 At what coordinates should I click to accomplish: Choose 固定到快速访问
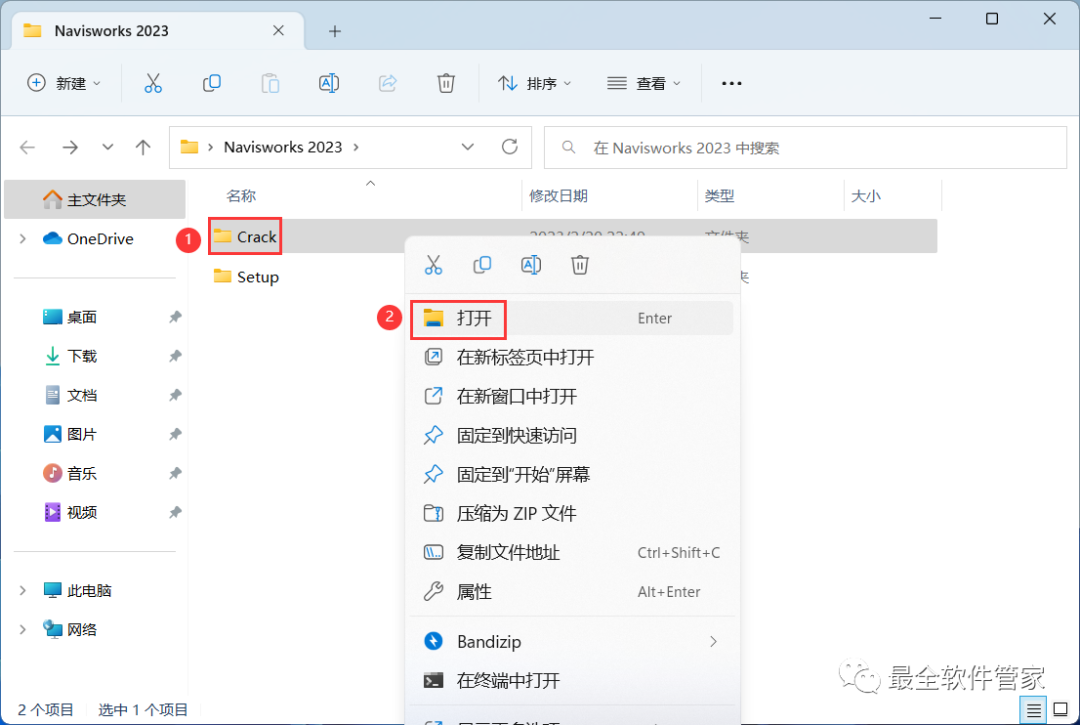click(x=572, y=436)
